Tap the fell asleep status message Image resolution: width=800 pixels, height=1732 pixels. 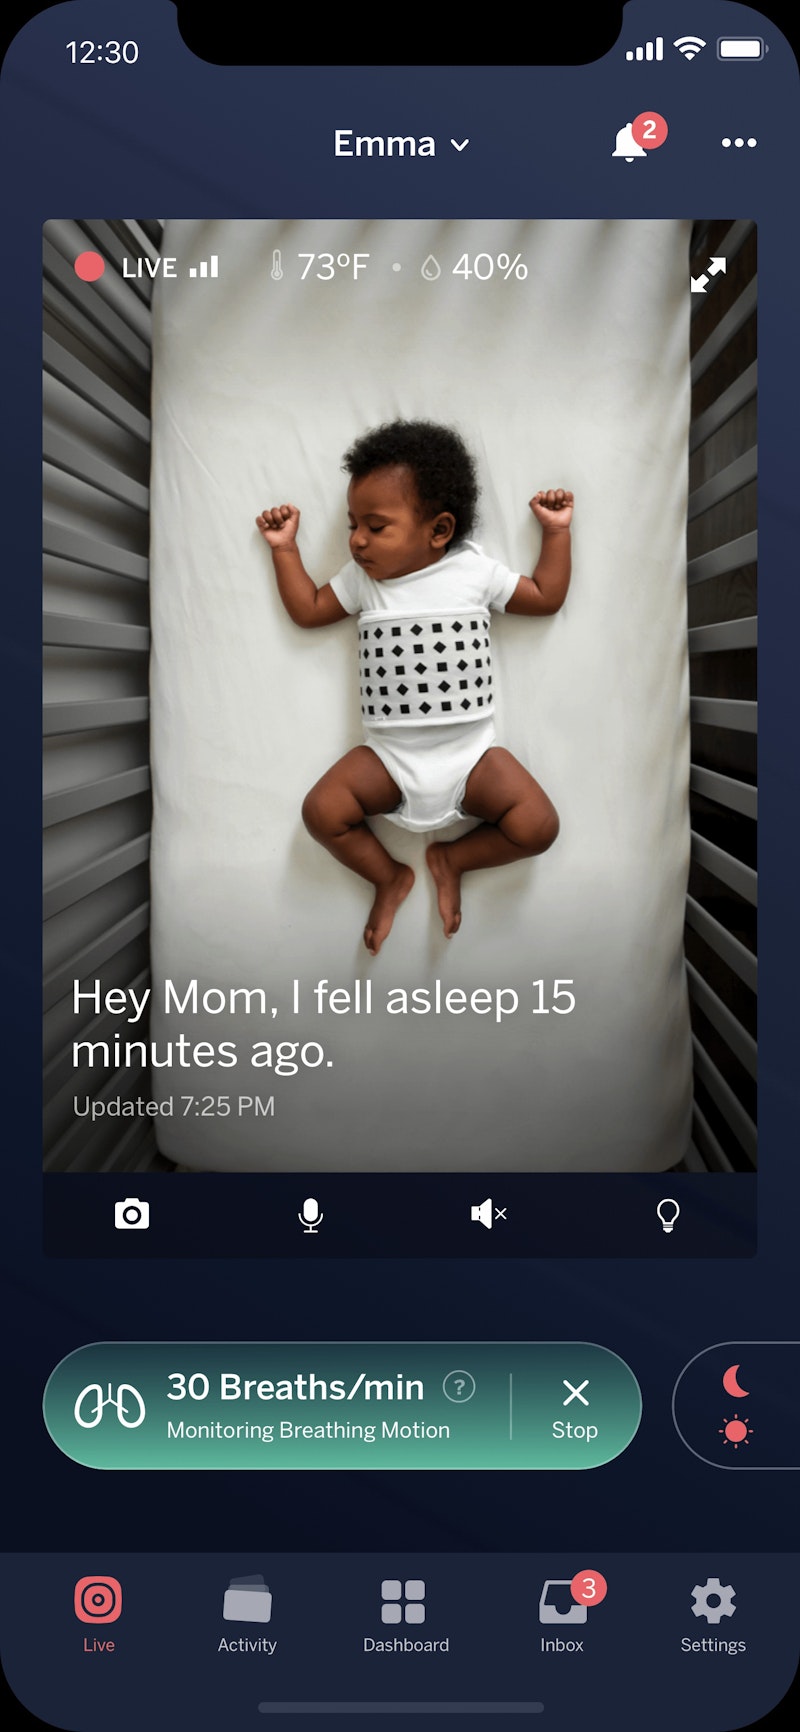323,1024
